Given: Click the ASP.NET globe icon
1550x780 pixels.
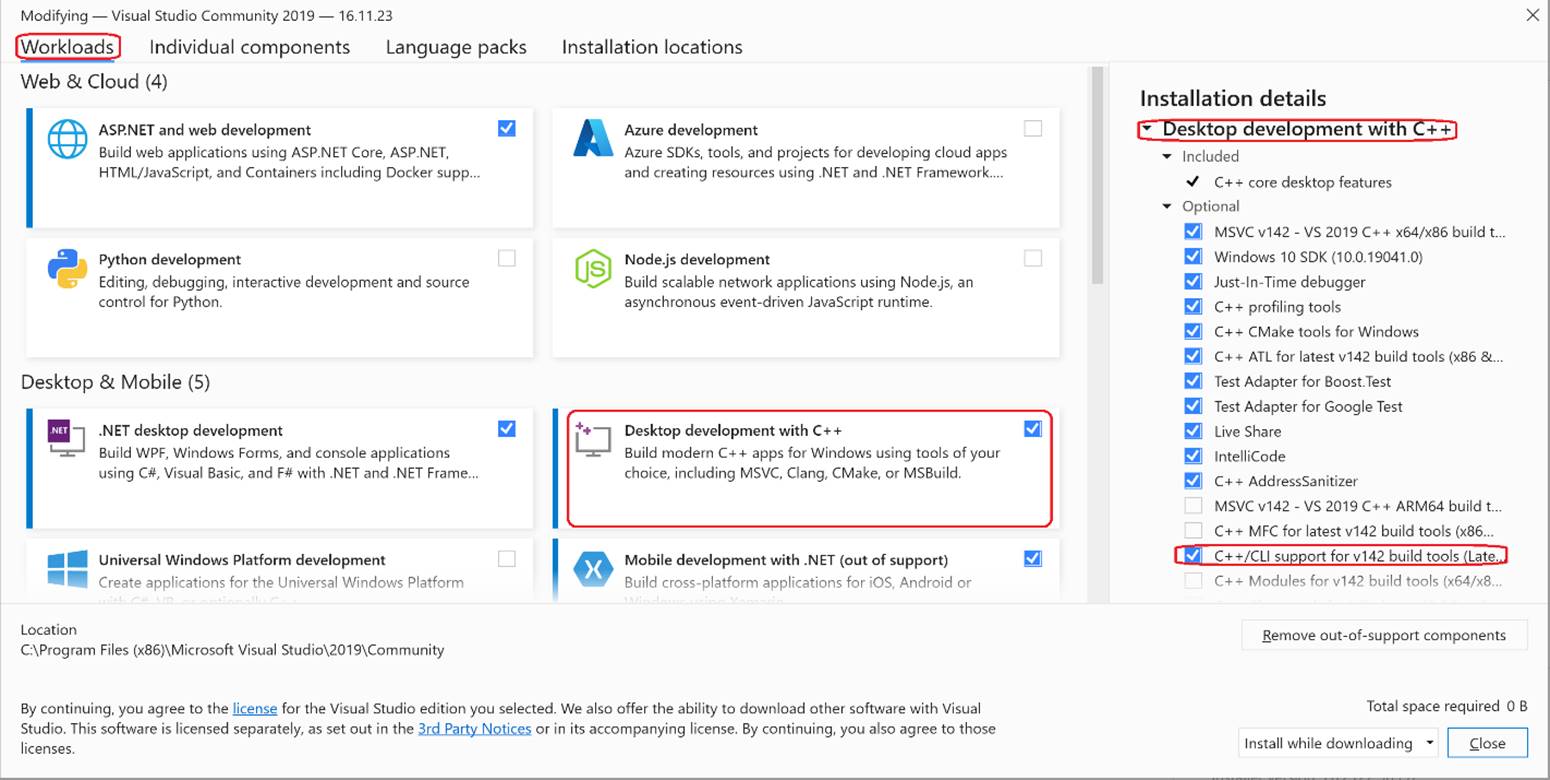Looking at the screenshot, I should [68, 140].
